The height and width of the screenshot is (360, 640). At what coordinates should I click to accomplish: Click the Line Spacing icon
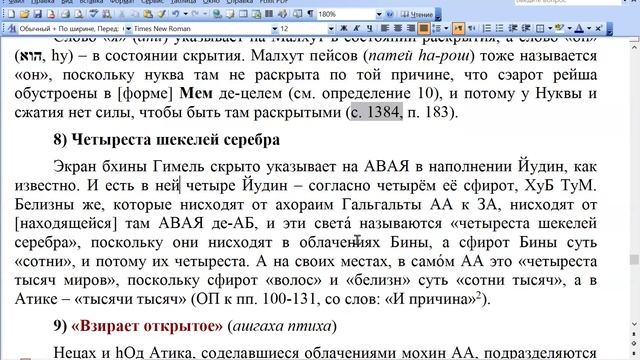click(x=436, y=29)
